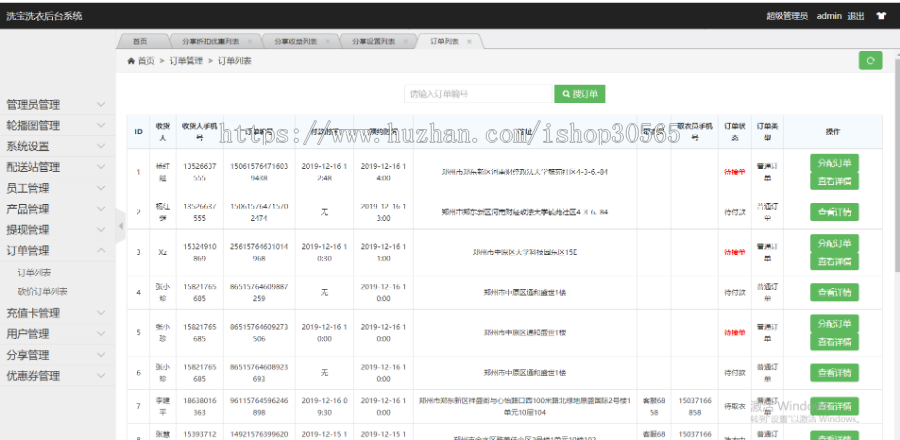Switch to the 首页 tab
This screenshot has height=440, width=900.
[x=140, y=42]
